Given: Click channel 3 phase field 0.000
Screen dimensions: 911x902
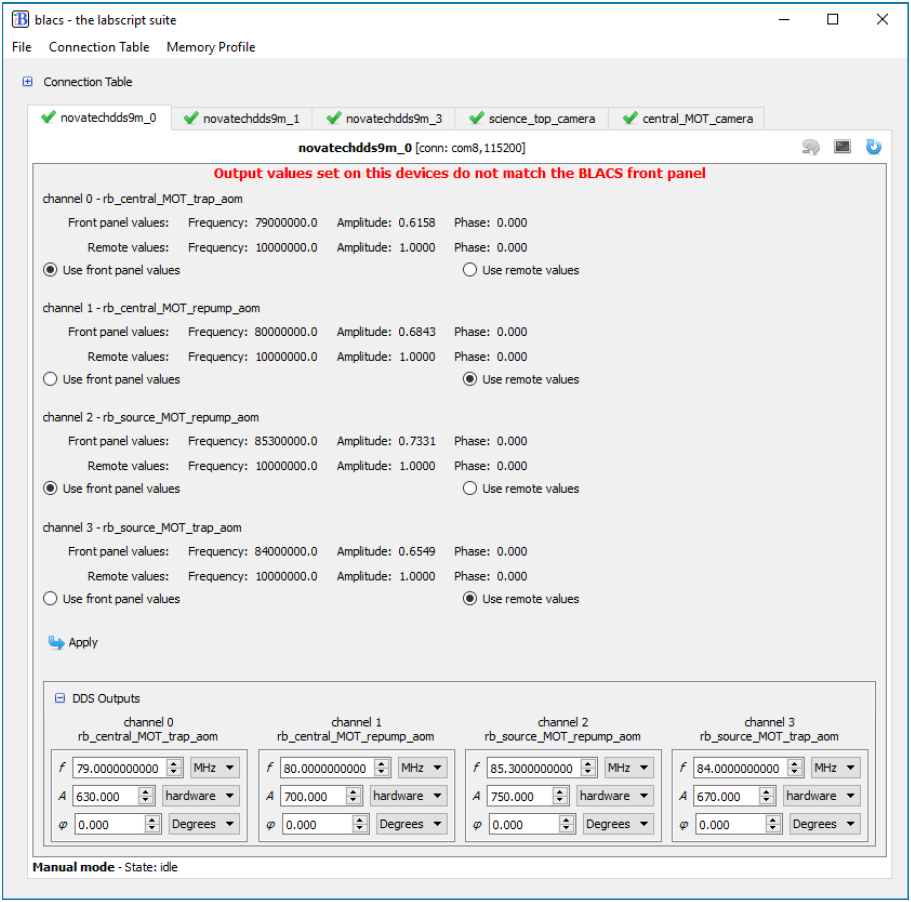Looking at the screenshot, I should click(731, 824).
